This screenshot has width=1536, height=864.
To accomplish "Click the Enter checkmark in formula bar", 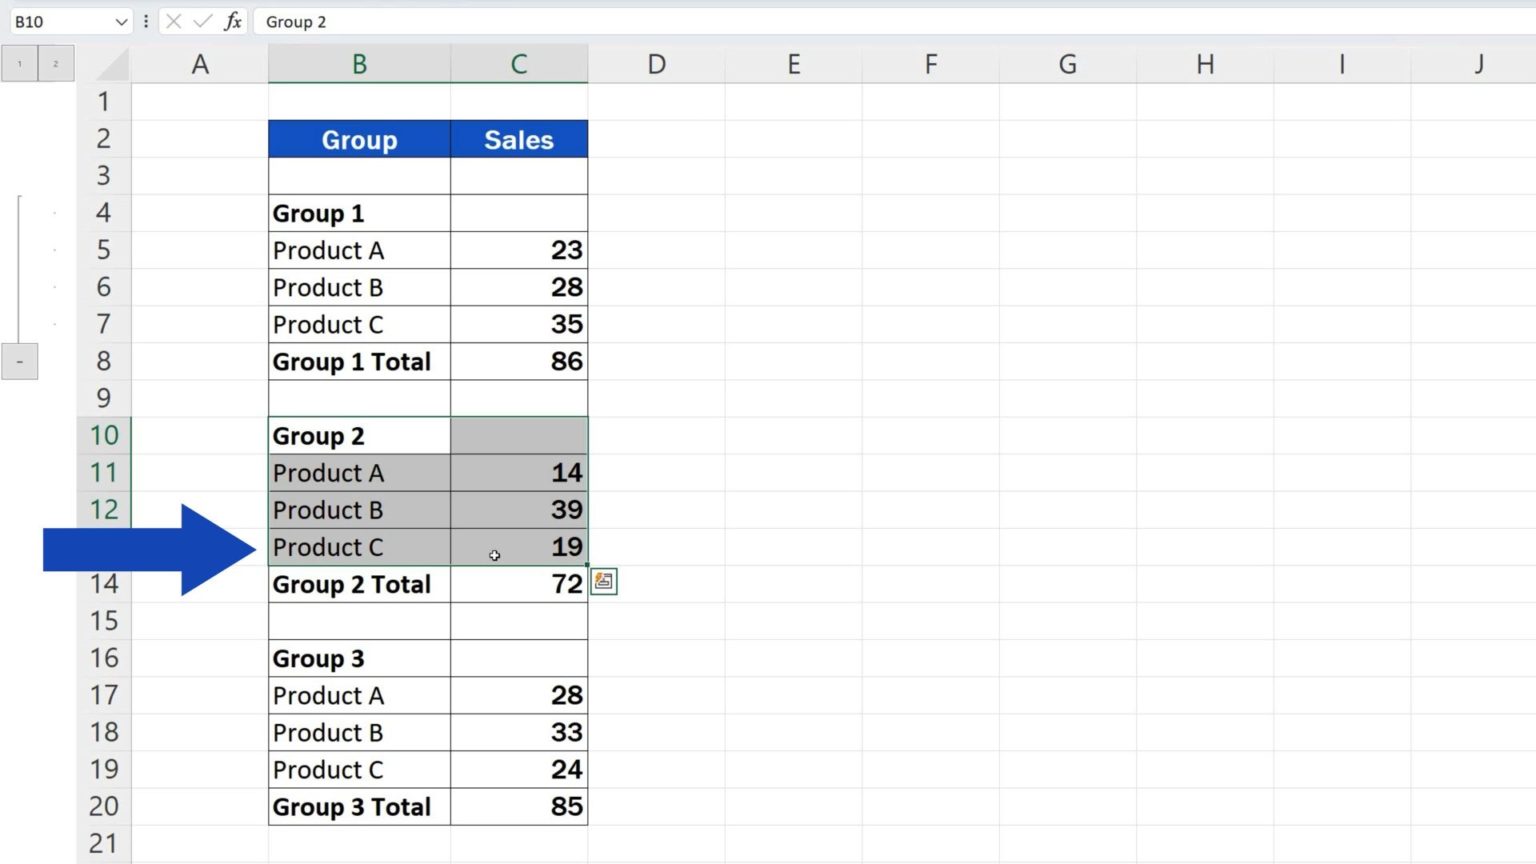I will [203, 21].
